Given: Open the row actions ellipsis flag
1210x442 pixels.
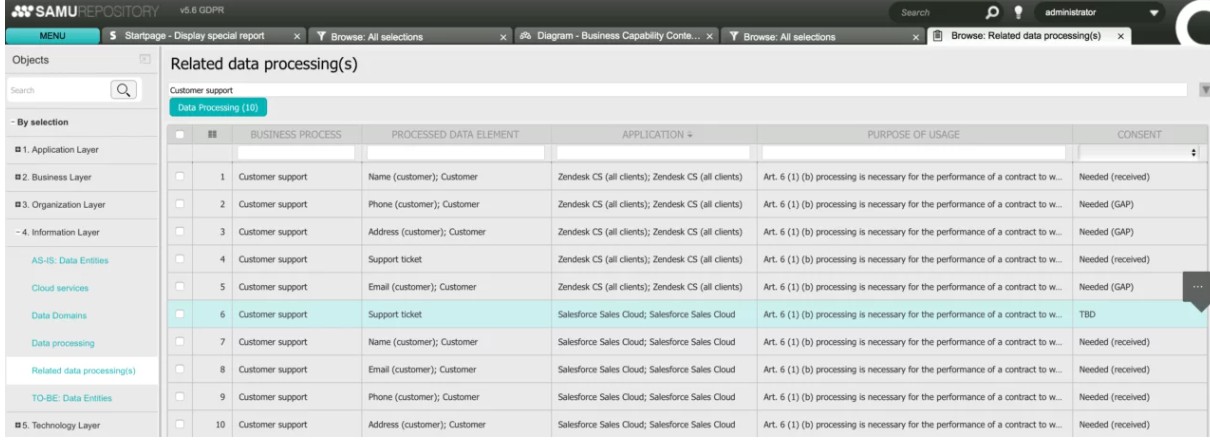Looking at the screenshot, I should (1195, 284).
